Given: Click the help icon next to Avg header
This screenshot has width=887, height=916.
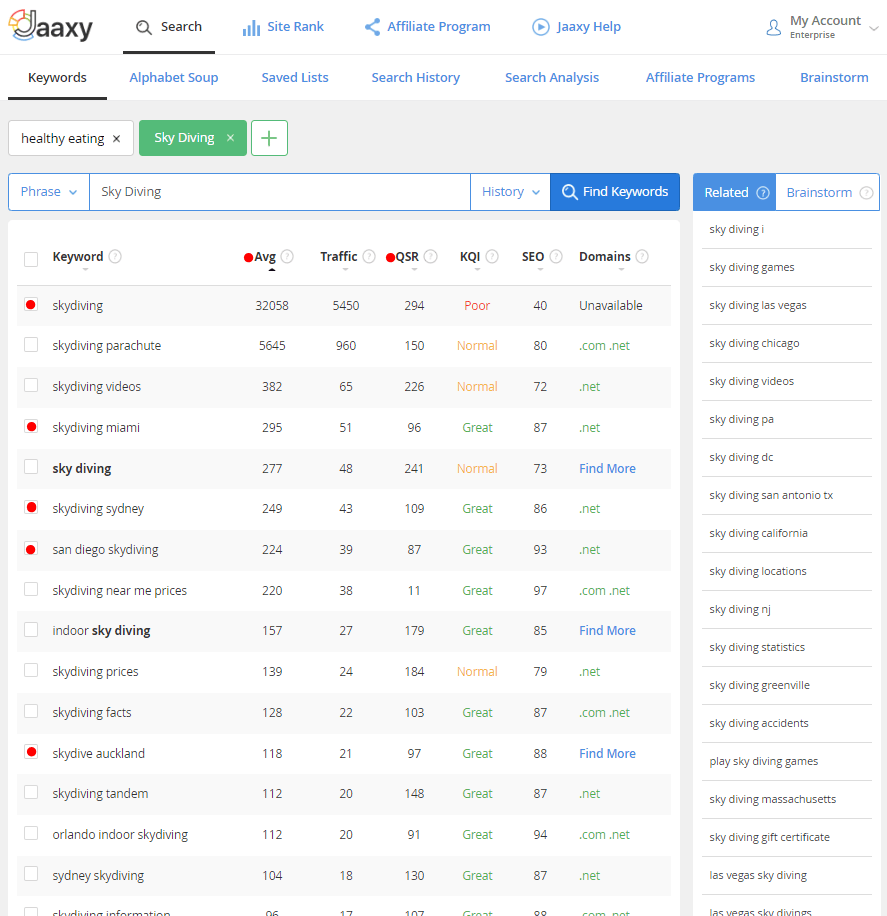Looking at the screenshot, I should (287, 256).
